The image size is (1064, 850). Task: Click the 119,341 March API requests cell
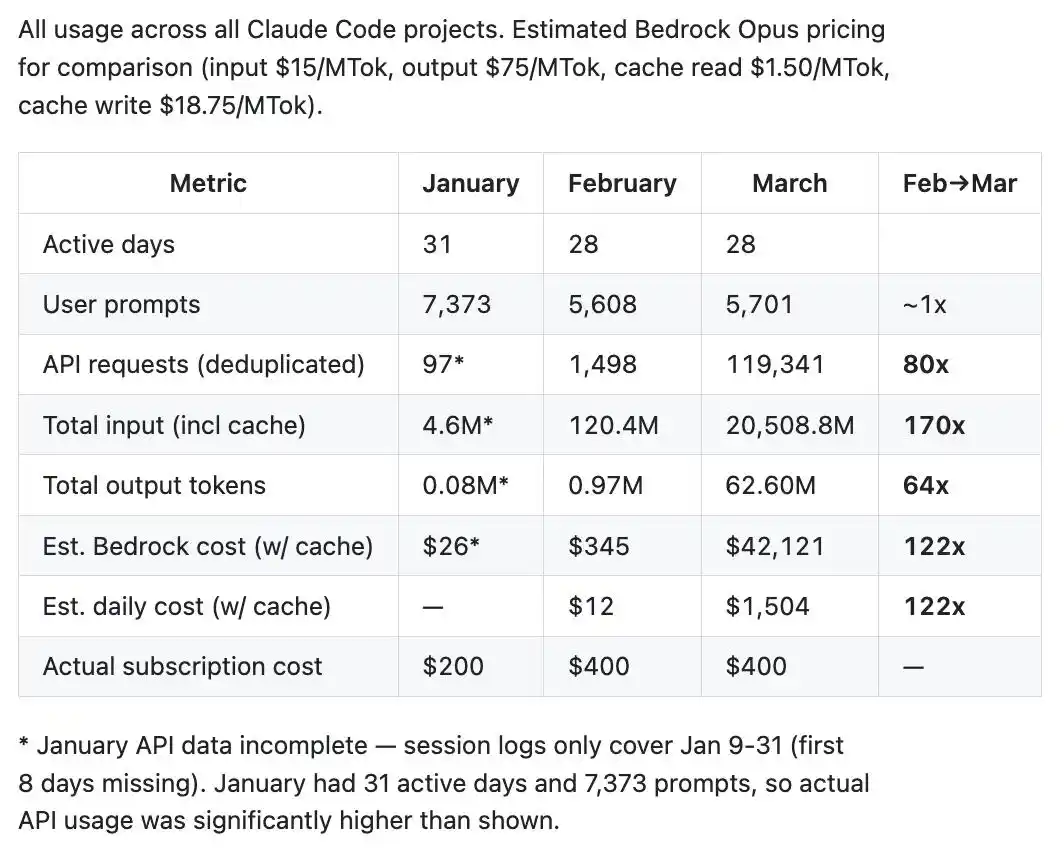(x=775, y=365)
